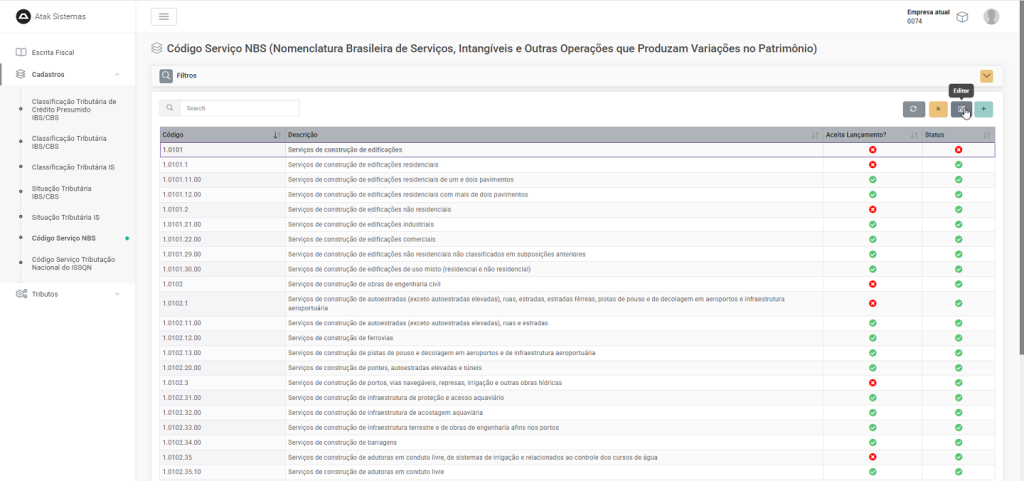This screenshot has width=1024, height=481.
Task: Click the yellow X delete button
Action: (x=938, y=109)
